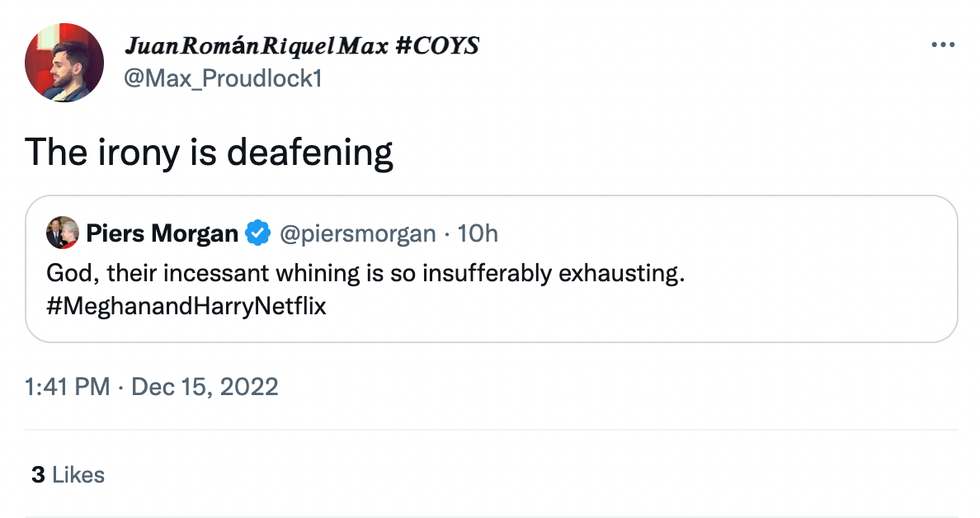The image size is (980, 518).
Task: Click Max_Proudlock1's round profile avatar
Action: click(x=64, y=62)
